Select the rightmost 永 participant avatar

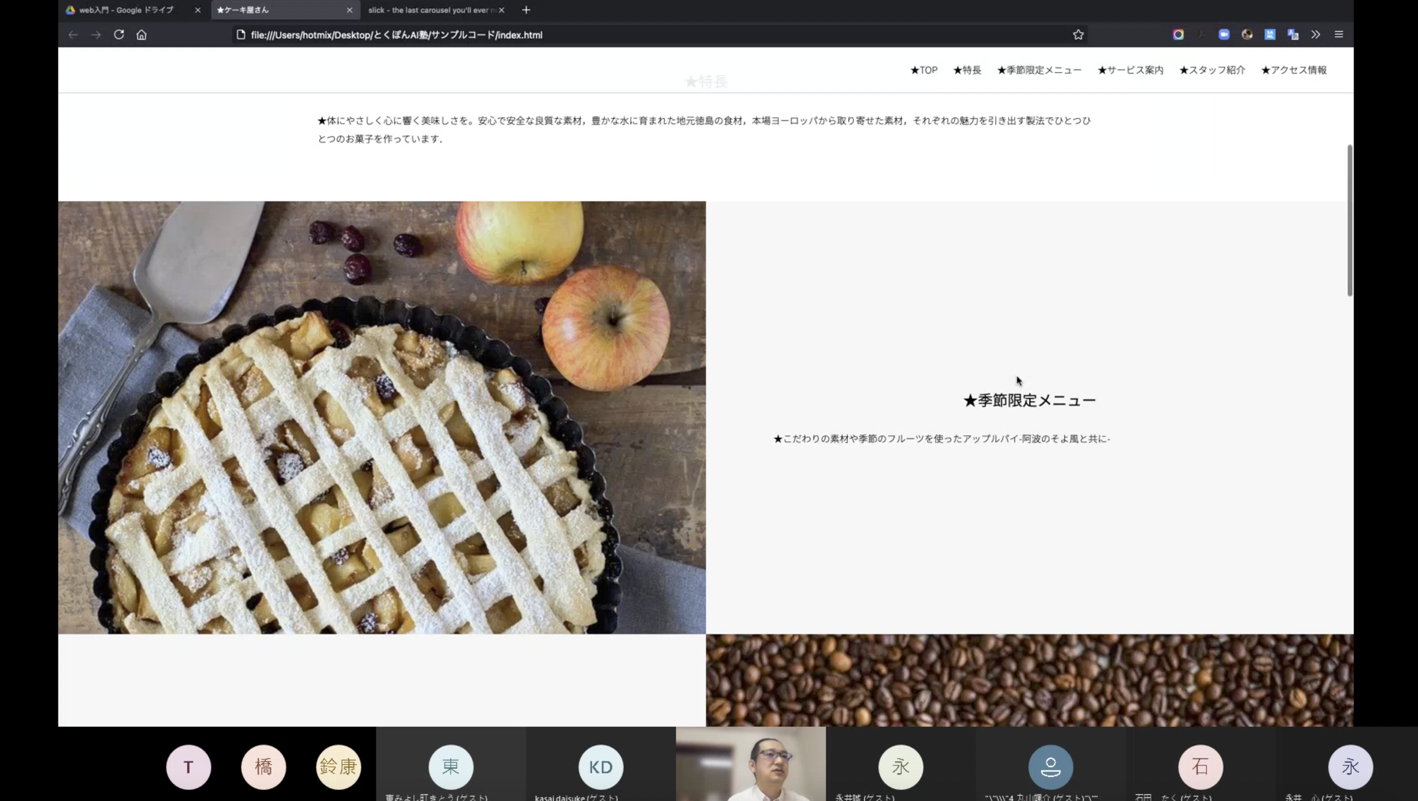[1351, 767]
